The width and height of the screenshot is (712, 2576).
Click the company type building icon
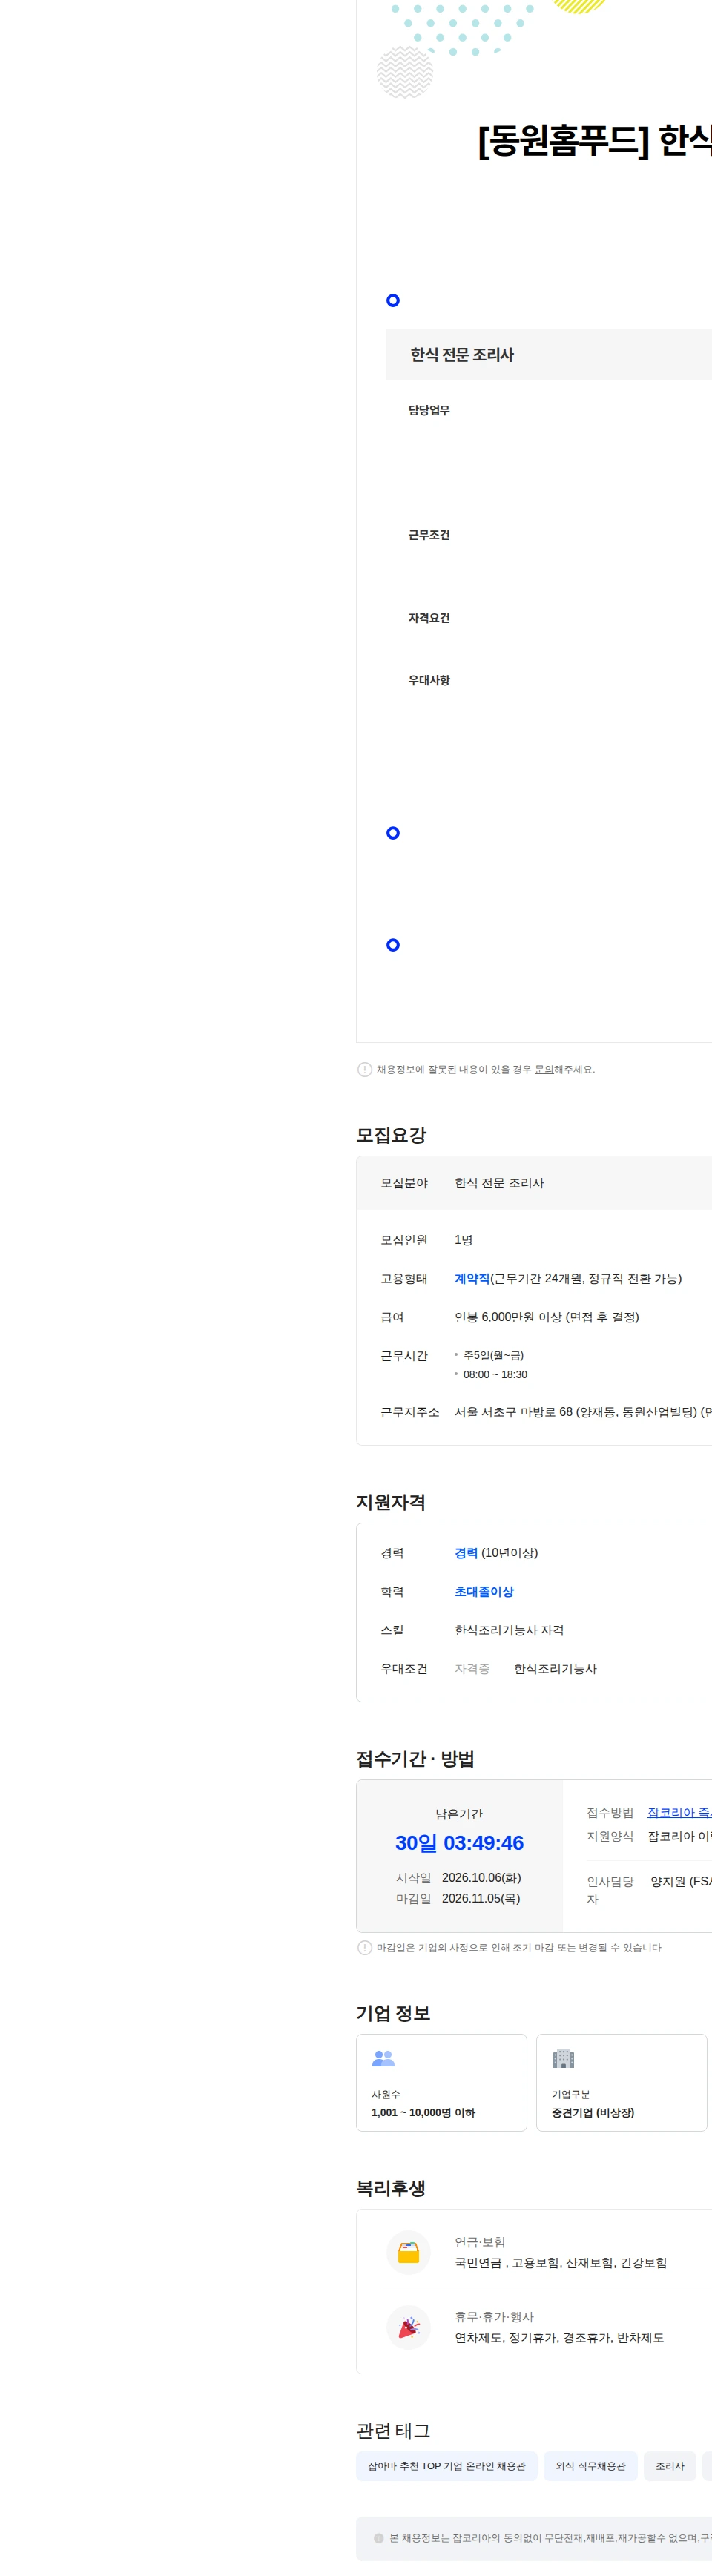(563, 2058)
